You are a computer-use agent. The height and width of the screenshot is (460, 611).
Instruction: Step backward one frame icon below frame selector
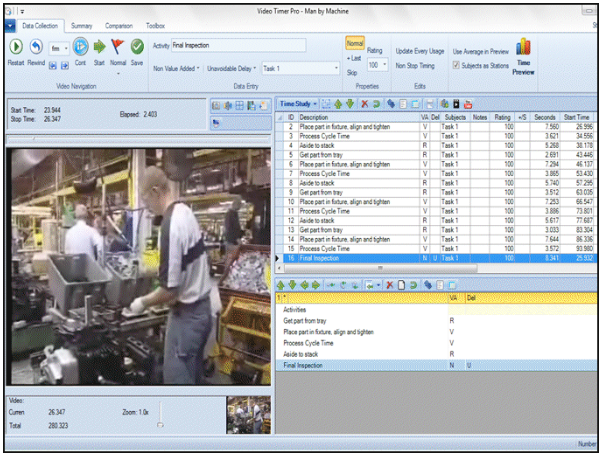point(53,65)
